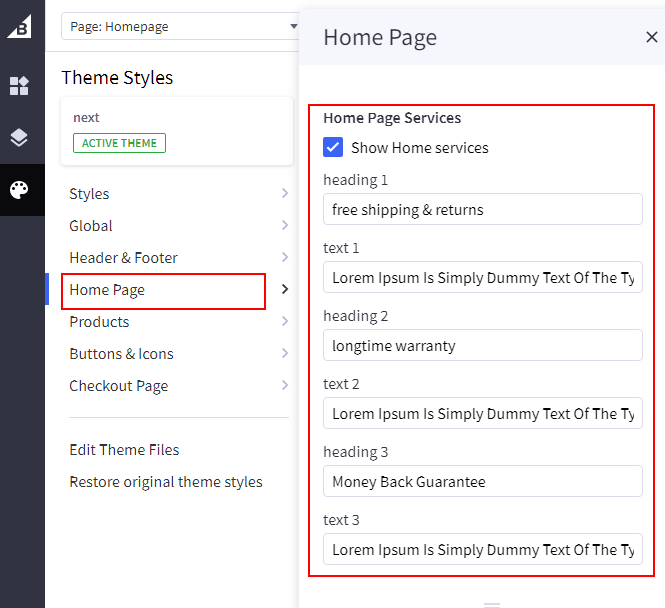665x608 pixels.
Task: Click the heading 3 Money Back Guarantee field
Action: coord(483,482)
